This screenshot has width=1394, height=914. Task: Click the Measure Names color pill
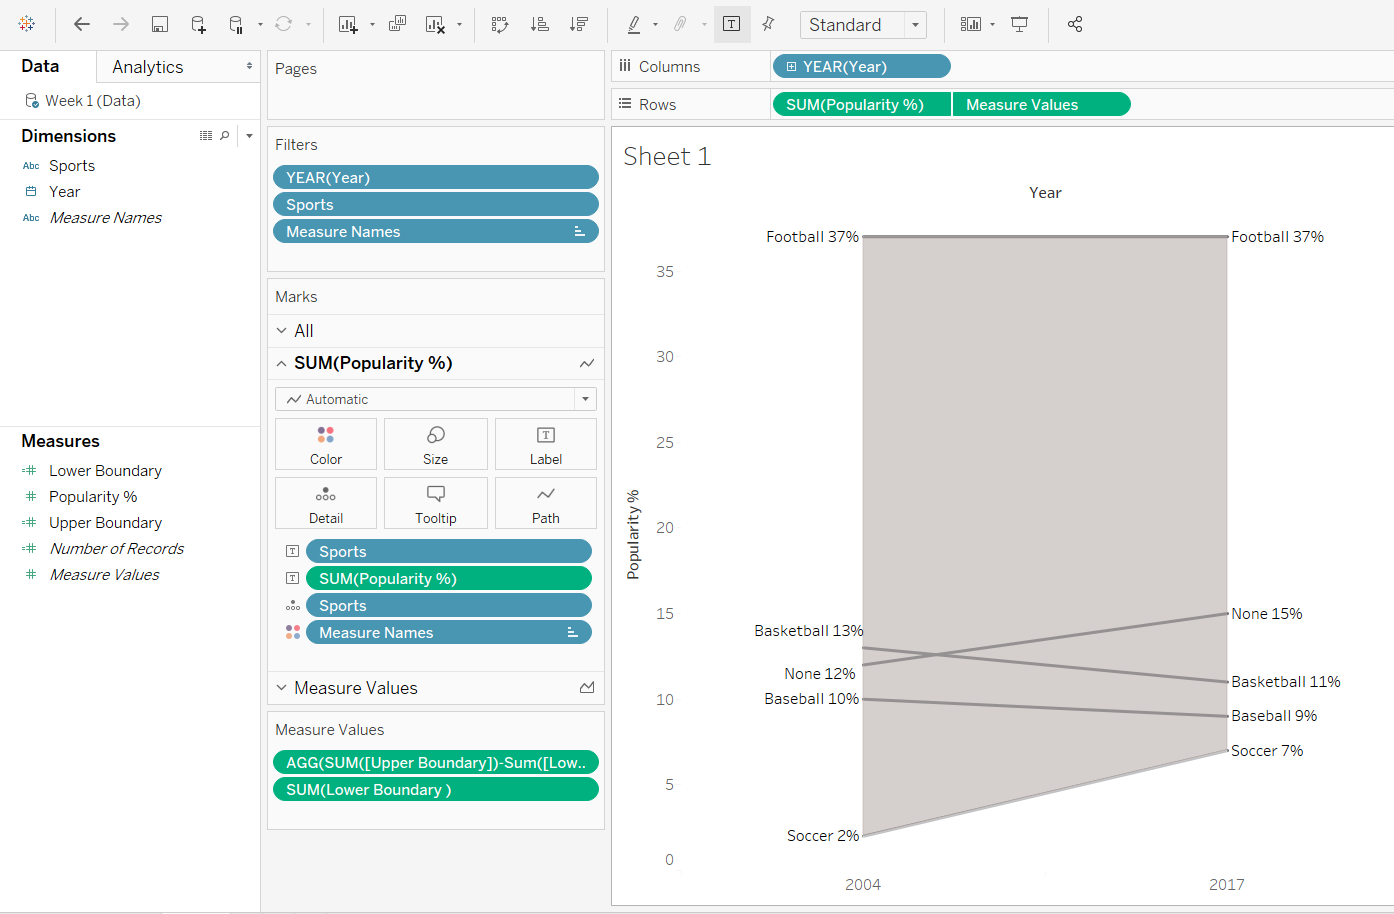coord(448,631)
